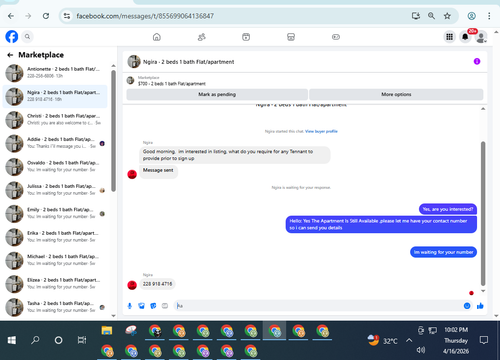Image resolution: width=500 pixels, height=360 pixels.
Task: Click the back arrow beside Marketplace
Action: tap(10, 55)
